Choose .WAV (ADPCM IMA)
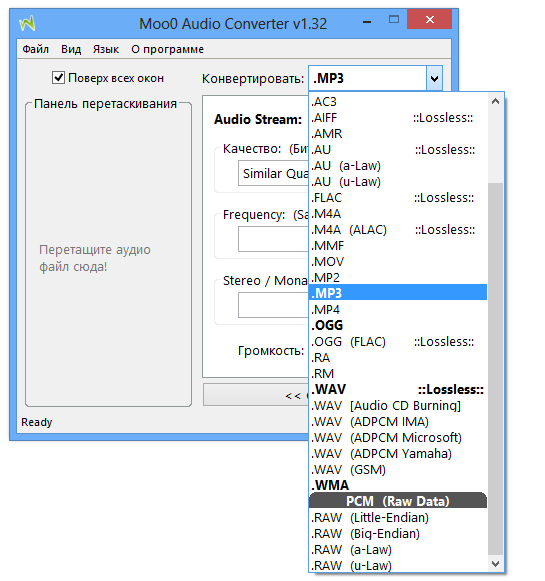 [398, 422]
